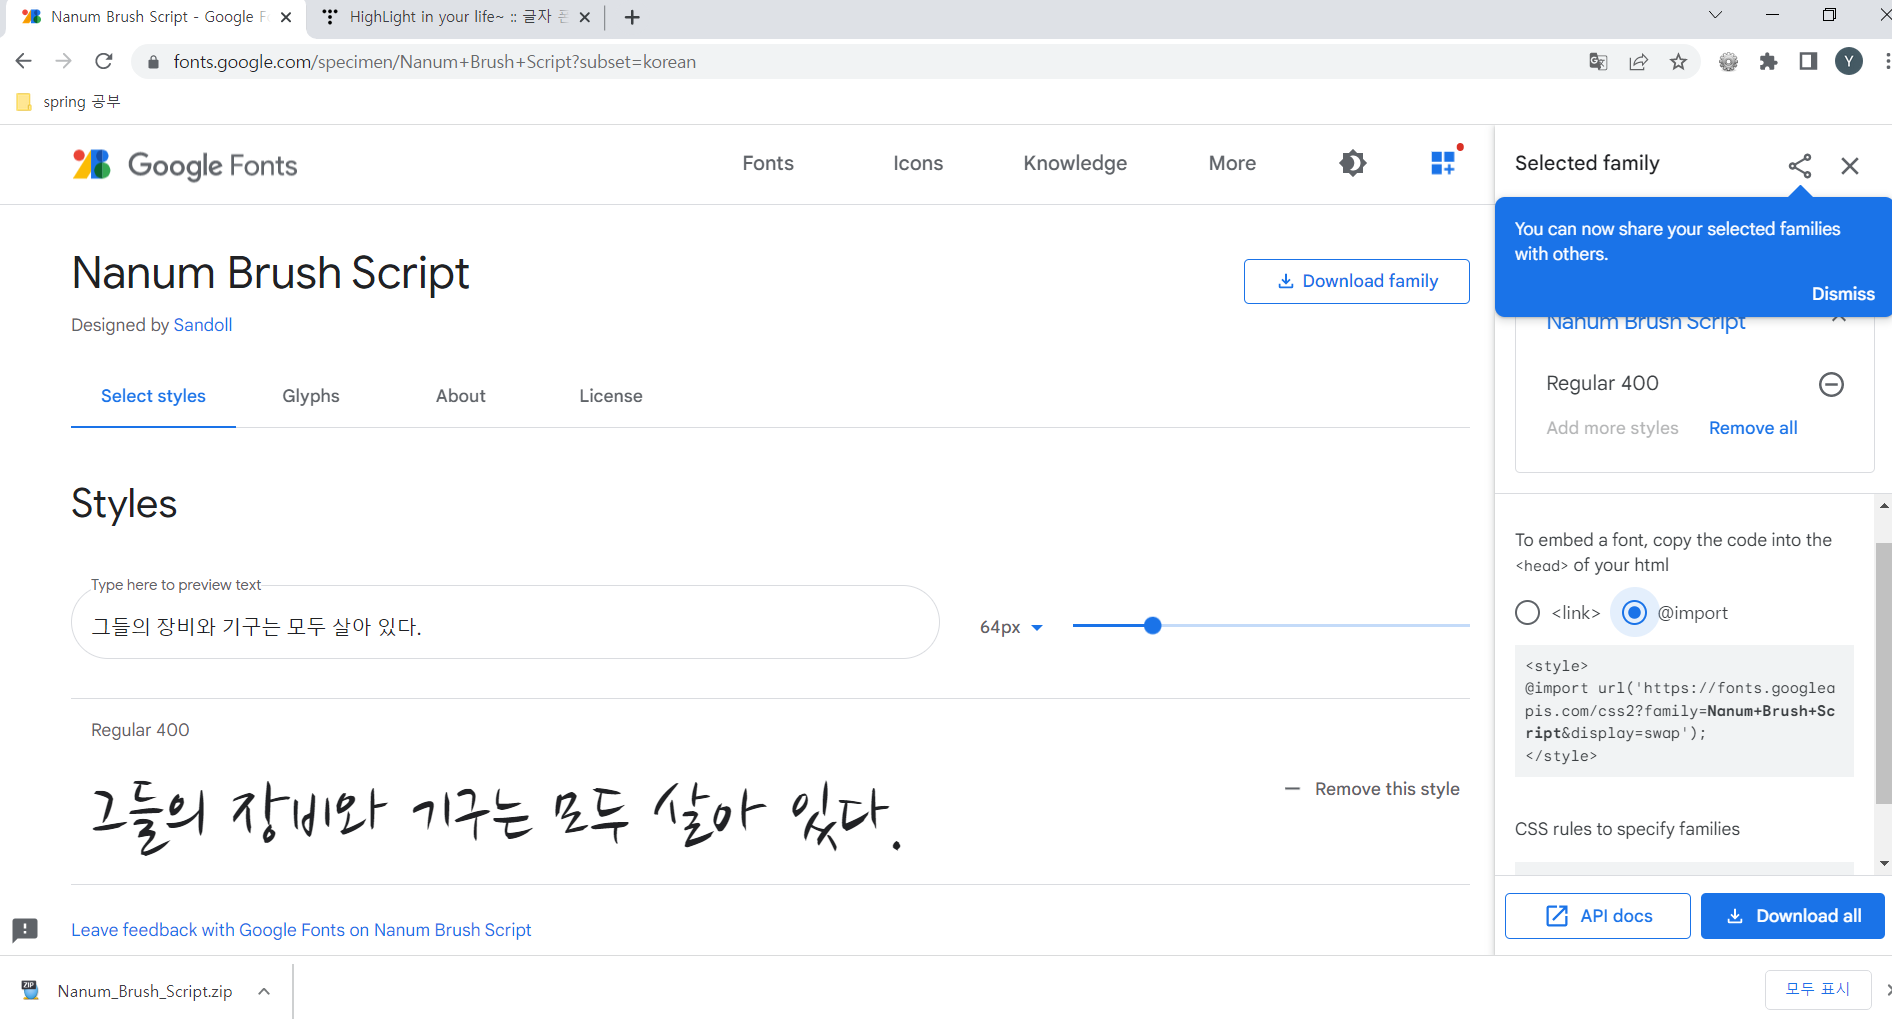Open designer Sandoll link
Viewport: 1892px width, 1019px height.
click(203, 325)
